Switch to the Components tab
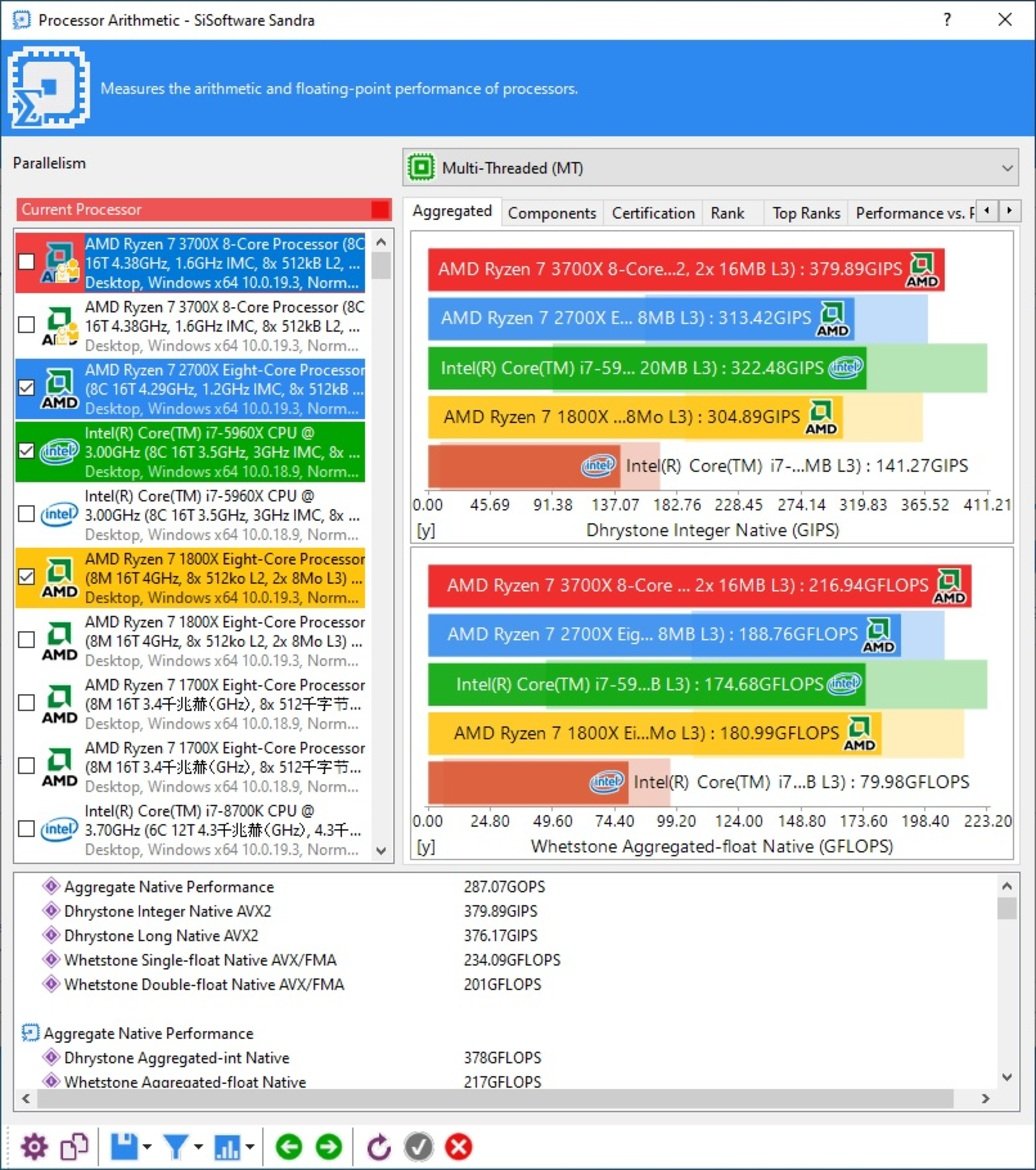The height and width of the screenshot is (1170, 1036). (552, 213)
